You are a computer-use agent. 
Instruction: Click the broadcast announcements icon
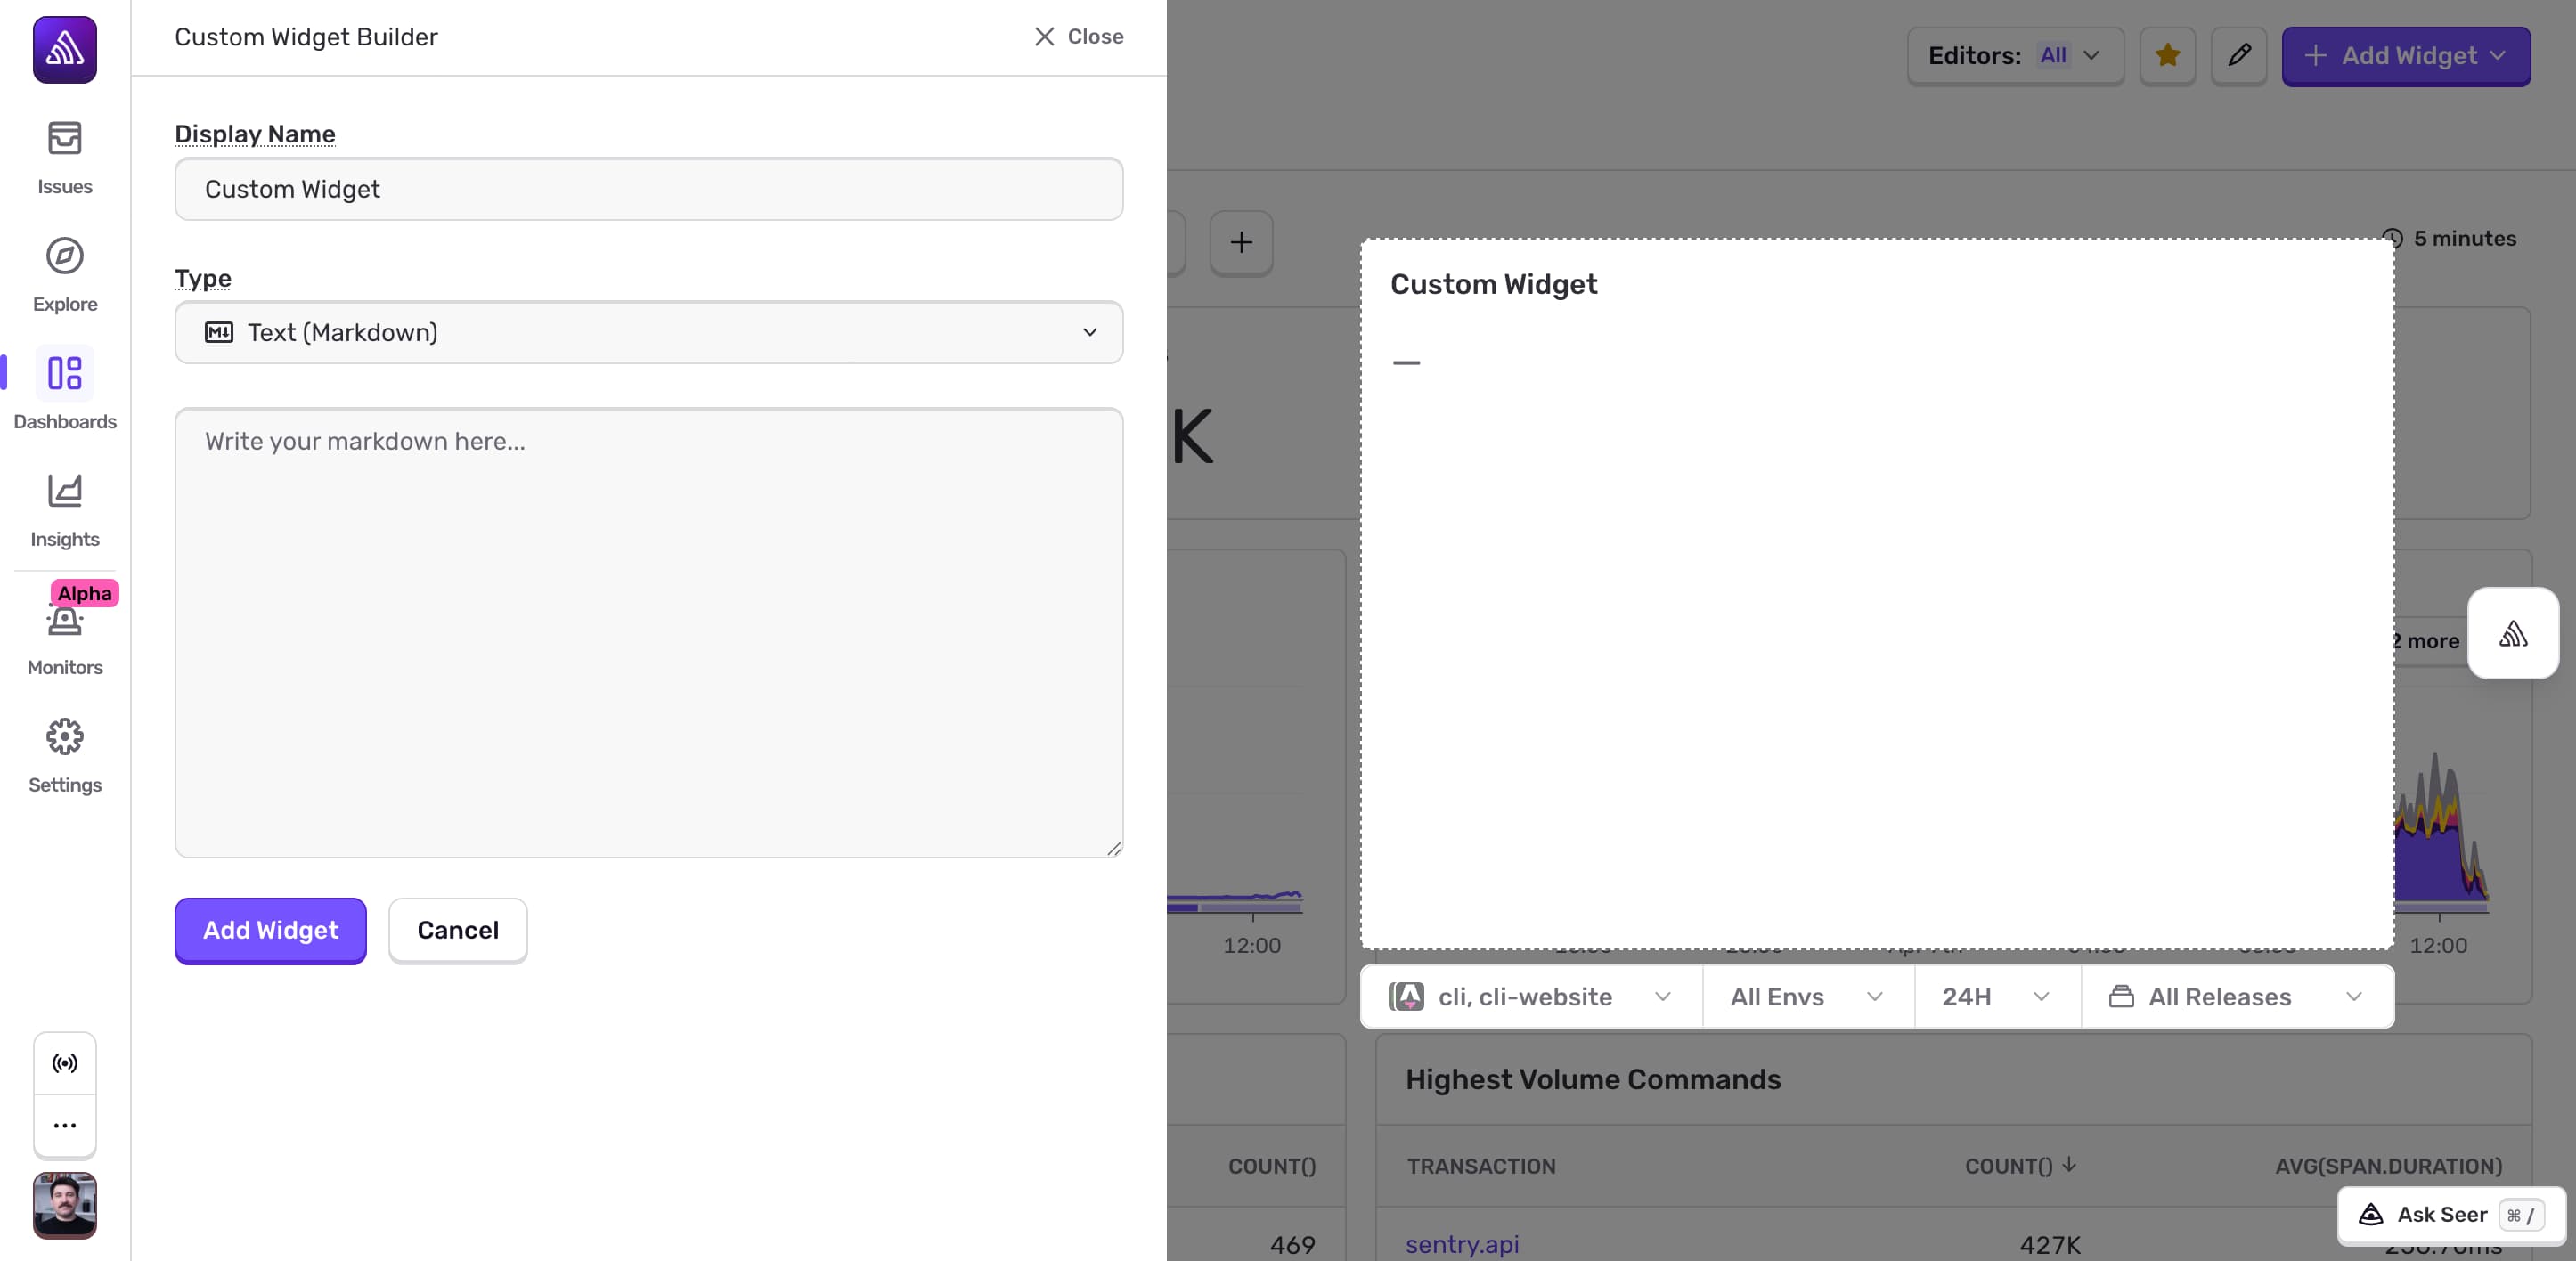click(64, 1062)
